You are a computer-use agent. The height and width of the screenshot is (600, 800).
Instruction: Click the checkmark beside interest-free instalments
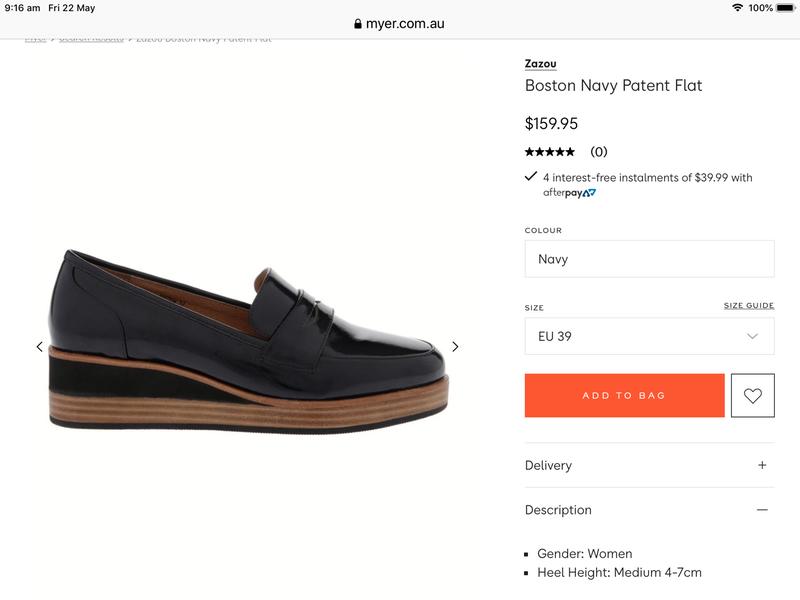coord(531,177)
